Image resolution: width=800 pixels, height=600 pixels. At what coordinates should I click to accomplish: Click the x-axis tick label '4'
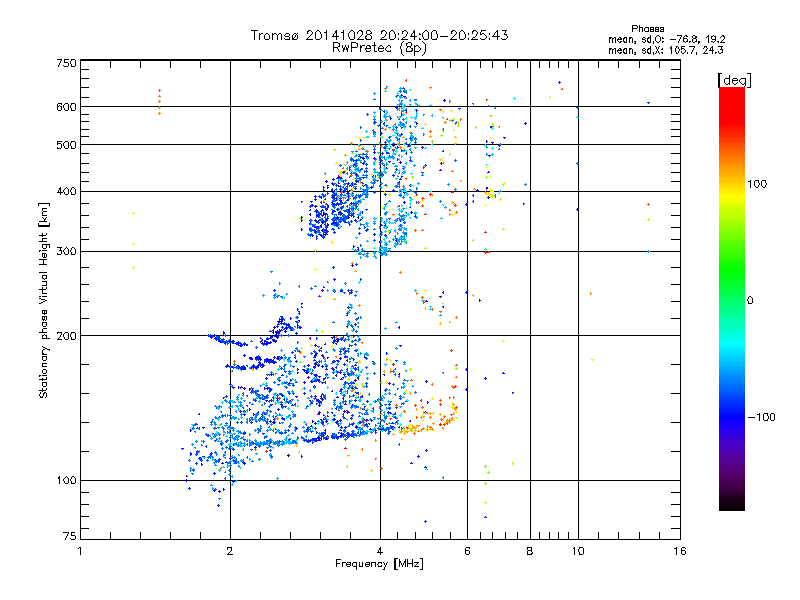[x=380, y=551]
